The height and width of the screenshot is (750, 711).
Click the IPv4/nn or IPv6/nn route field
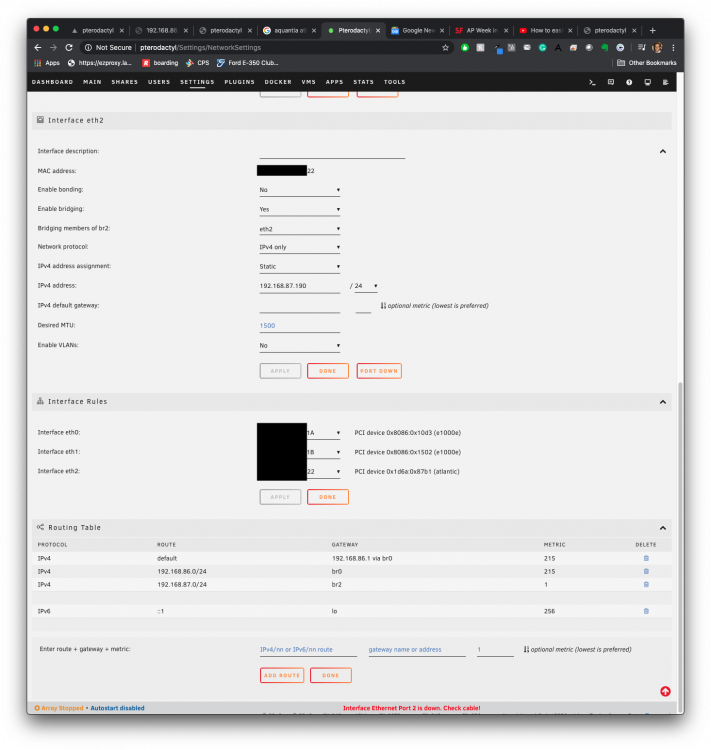[x=308, y=650]
